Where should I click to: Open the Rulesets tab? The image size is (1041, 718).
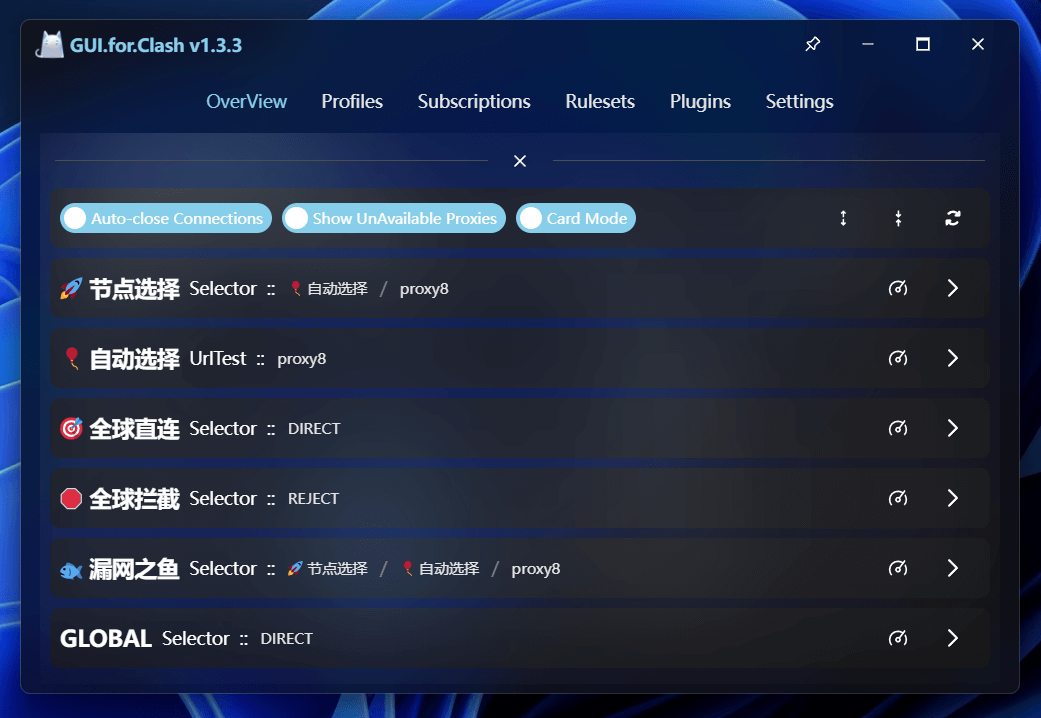tap(600, 102)
